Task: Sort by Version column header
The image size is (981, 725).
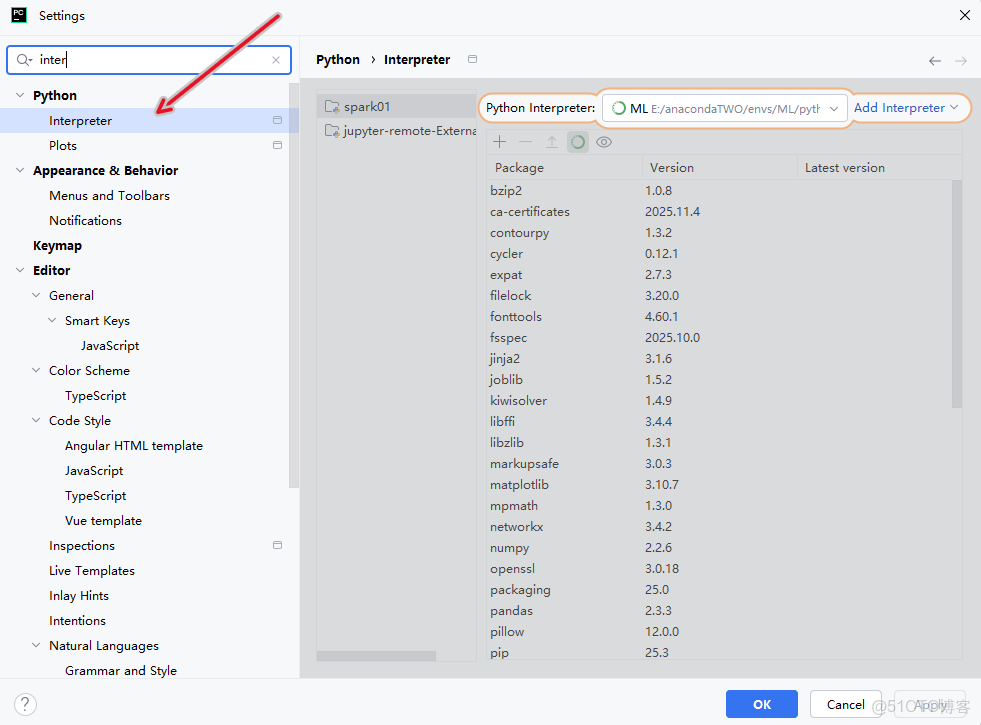Action: [719, 168]
